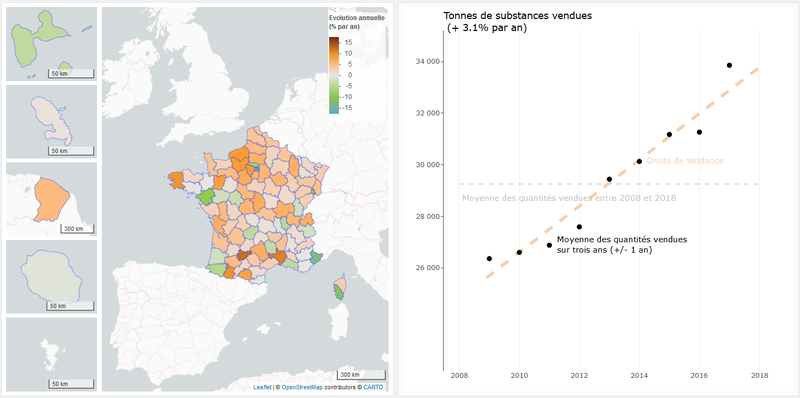Viewport: 800px width, 398px height.
Task: Select the Réunion island inset map
Action: (52, 277)
